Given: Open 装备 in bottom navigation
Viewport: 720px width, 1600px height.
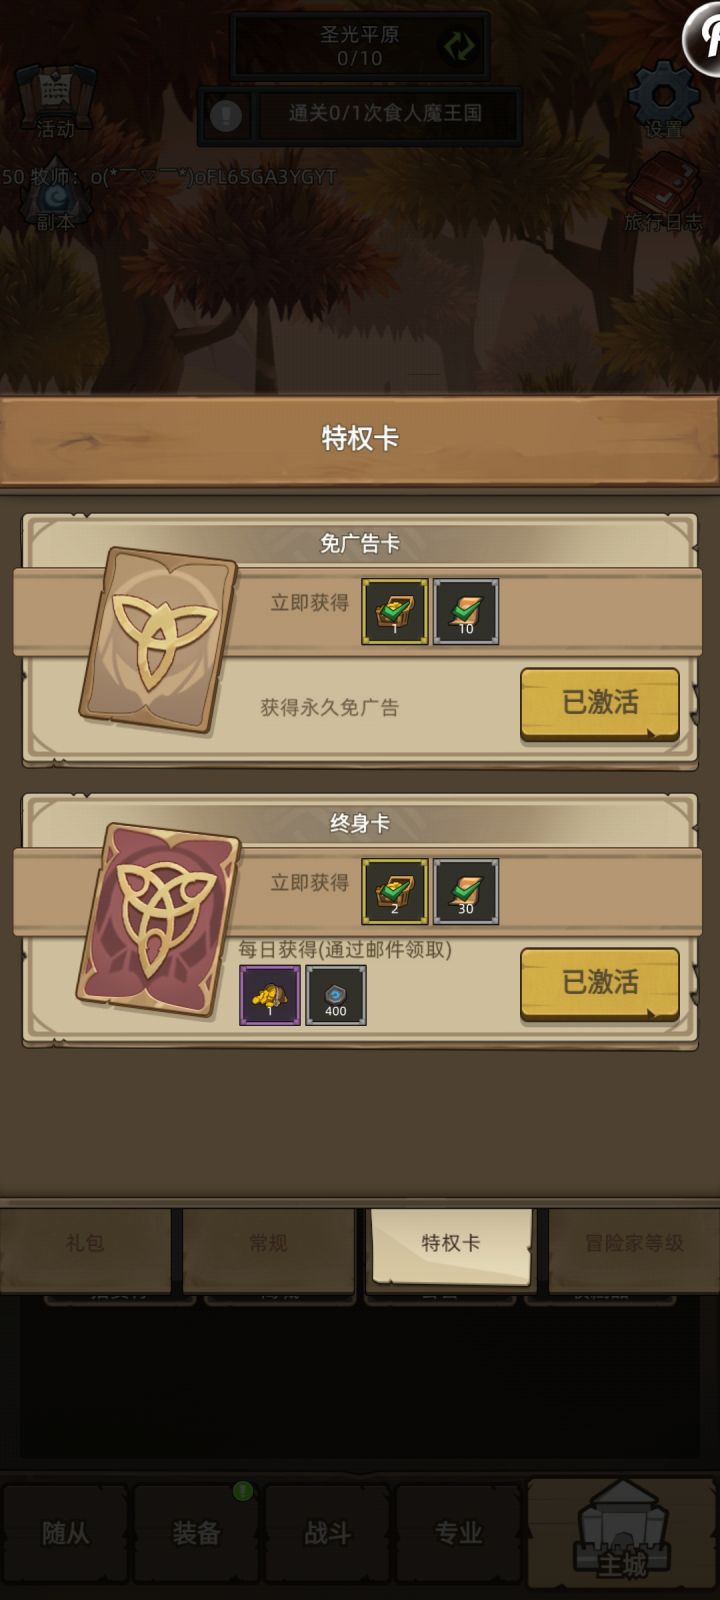Looking at the screenshot, I should point(196,1534).
